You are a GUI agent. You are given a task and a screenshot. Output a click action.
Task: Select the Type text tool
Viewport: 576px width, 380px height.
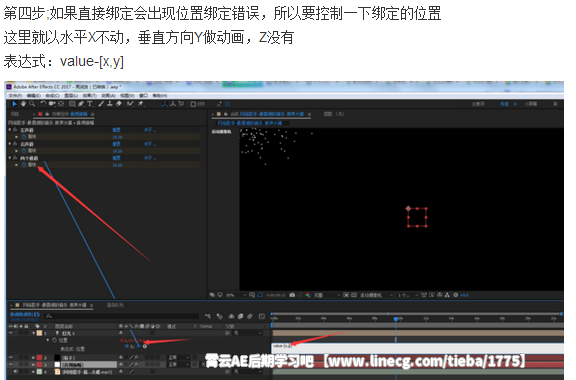[90, 104]
